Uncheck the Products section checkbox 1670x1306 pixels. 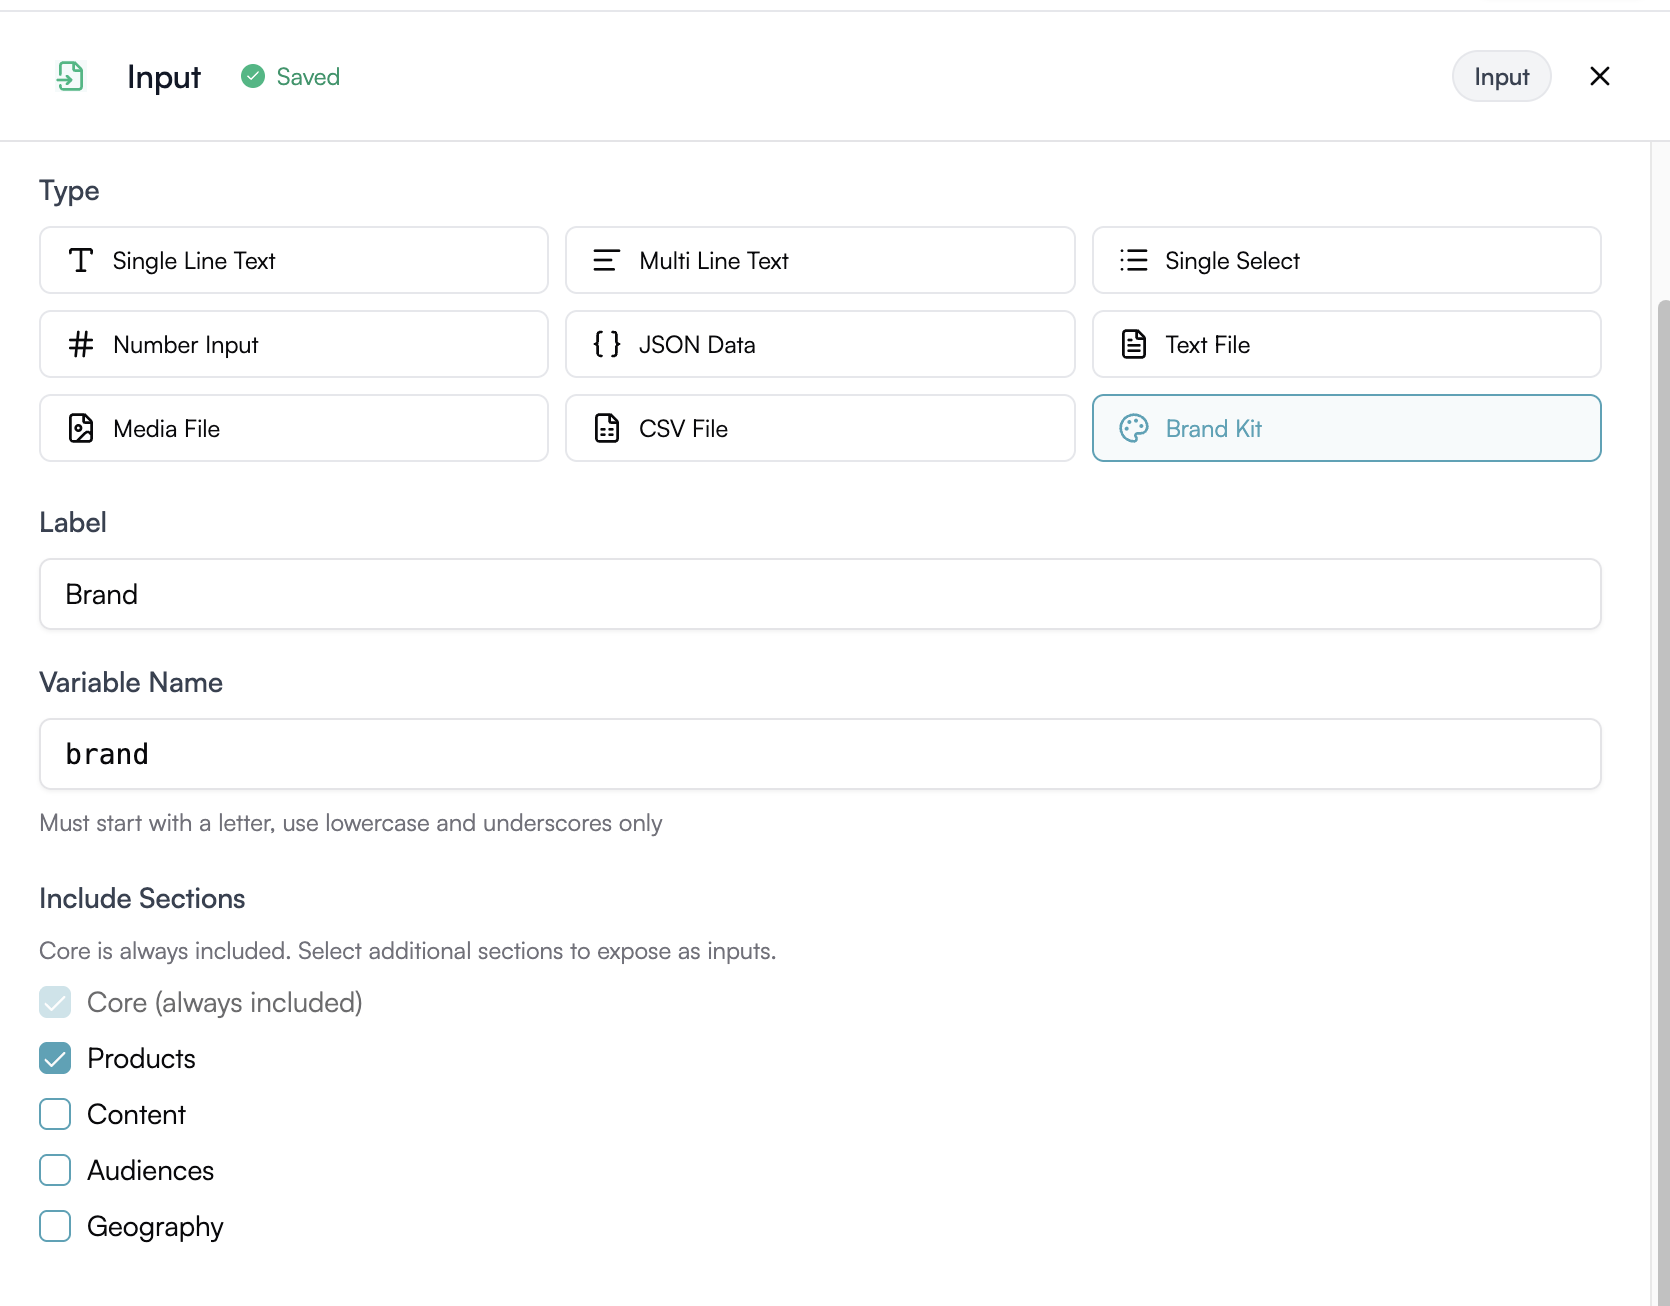tap(55, 1058)
